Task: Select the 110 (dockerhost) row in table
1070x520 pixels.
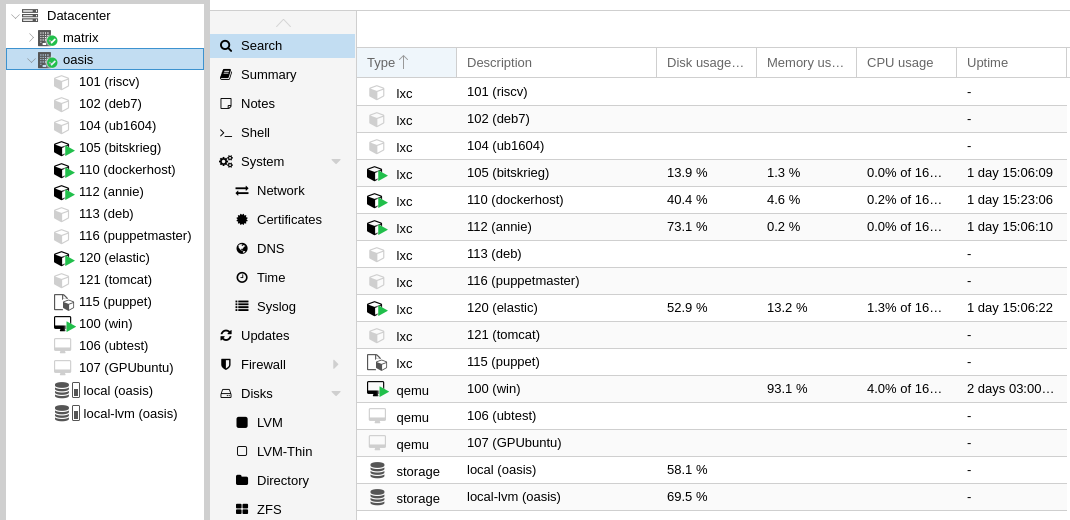Action: (x=711, y=200)
